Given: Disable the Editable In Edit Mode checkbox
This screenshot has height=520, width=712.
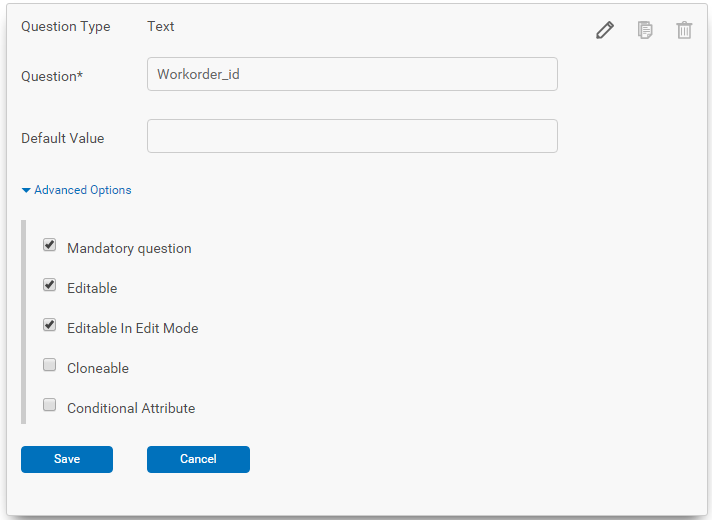Looking at the screenshot, I should pyautogui.click(x=49, y=325).
